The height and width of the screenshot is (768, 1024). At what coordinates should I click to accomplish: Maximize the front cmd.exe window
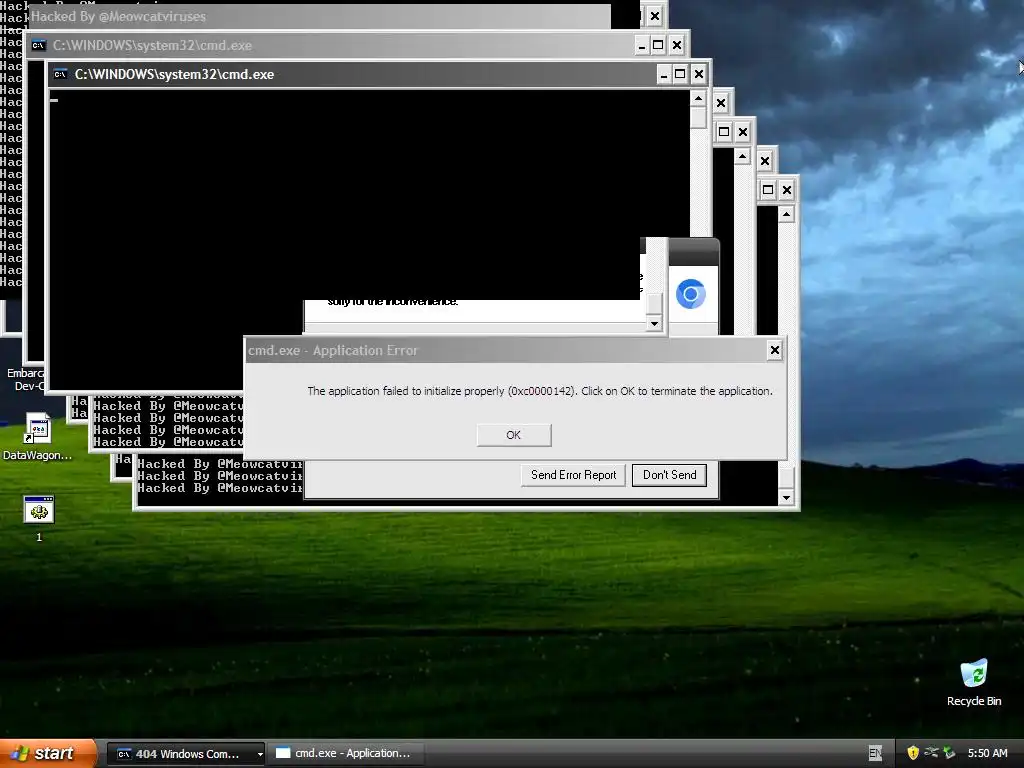click(x=680, y=74)
